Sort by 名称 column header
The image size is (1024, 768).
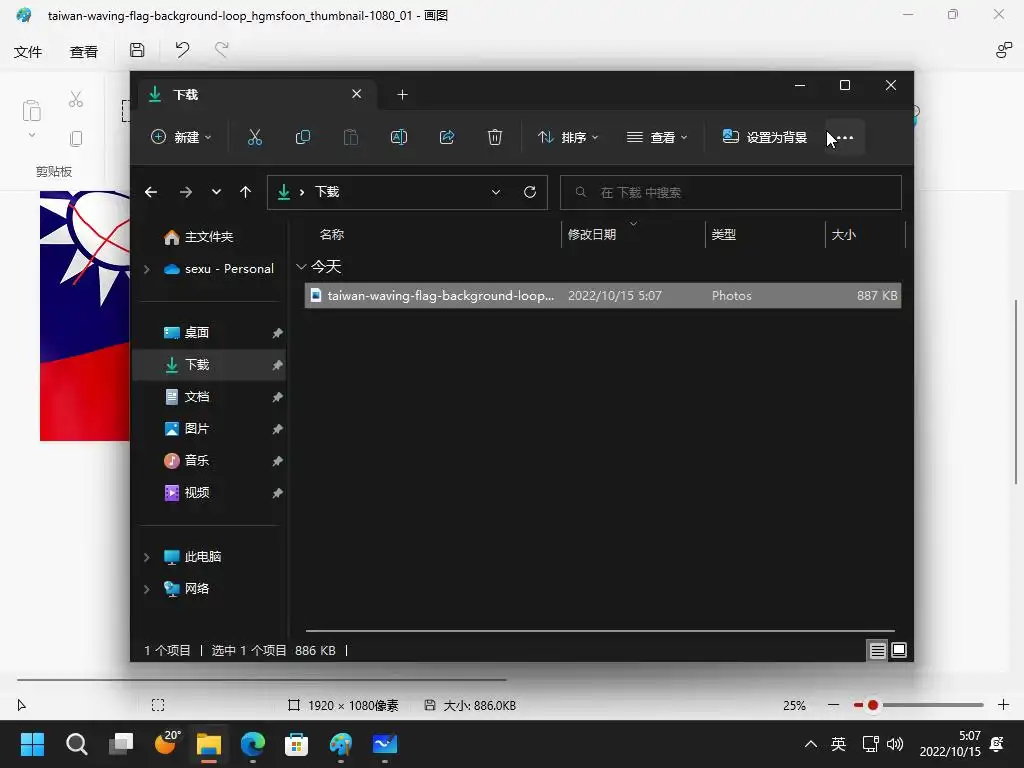pos(332,234)
